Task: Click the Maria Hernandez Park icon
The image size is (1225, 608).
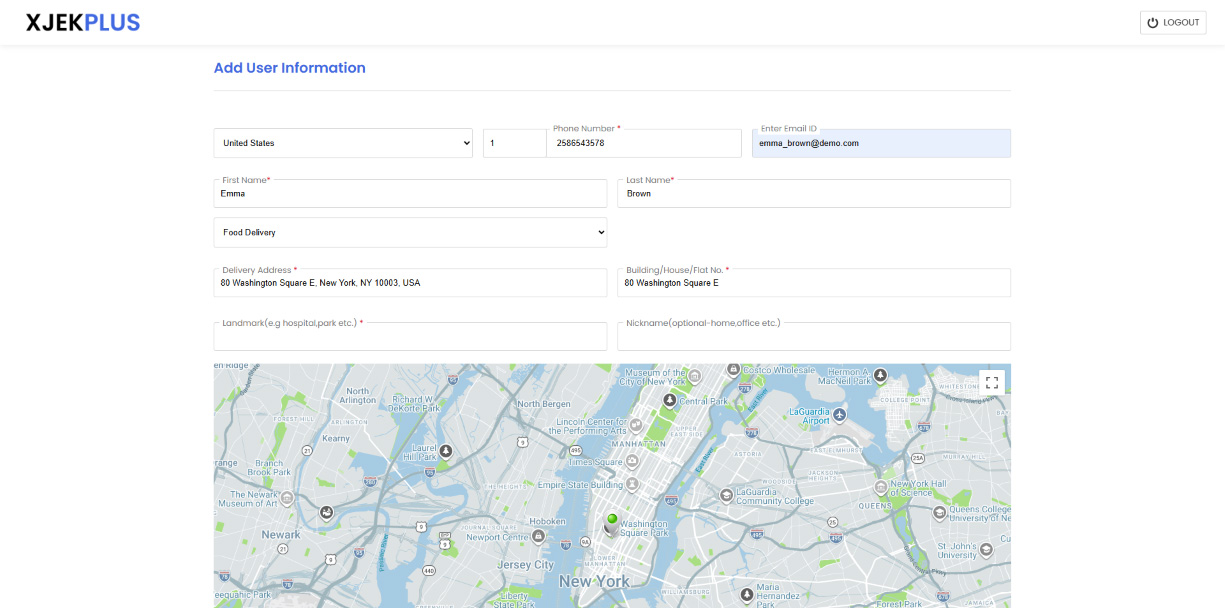Action: point(747,595)
